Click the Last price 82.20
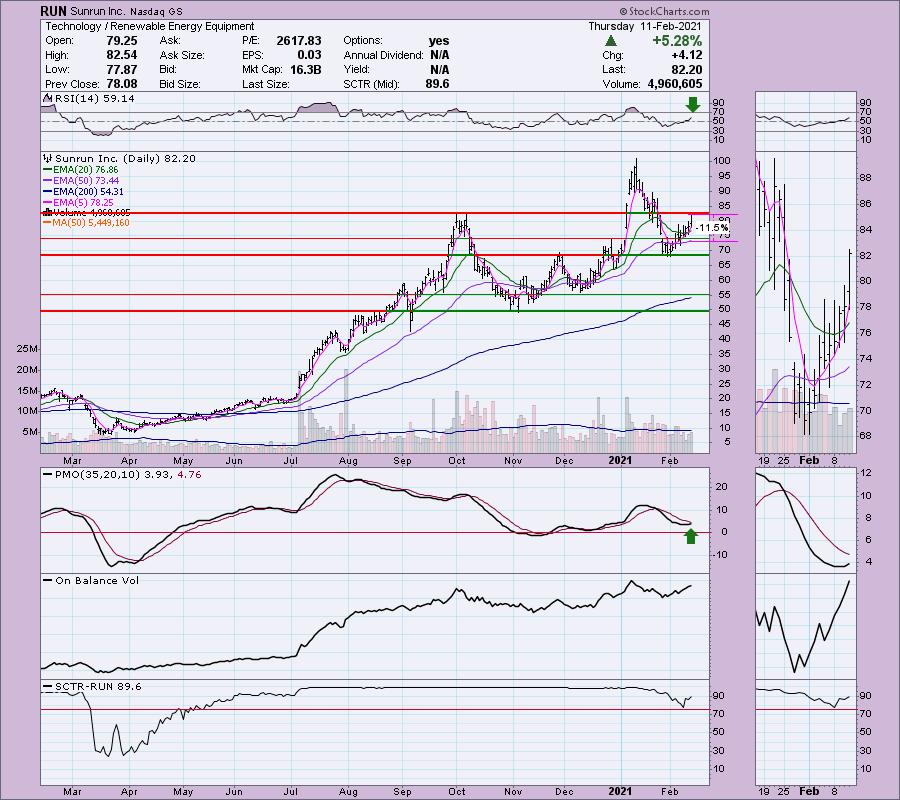 (x=686, y=69)
